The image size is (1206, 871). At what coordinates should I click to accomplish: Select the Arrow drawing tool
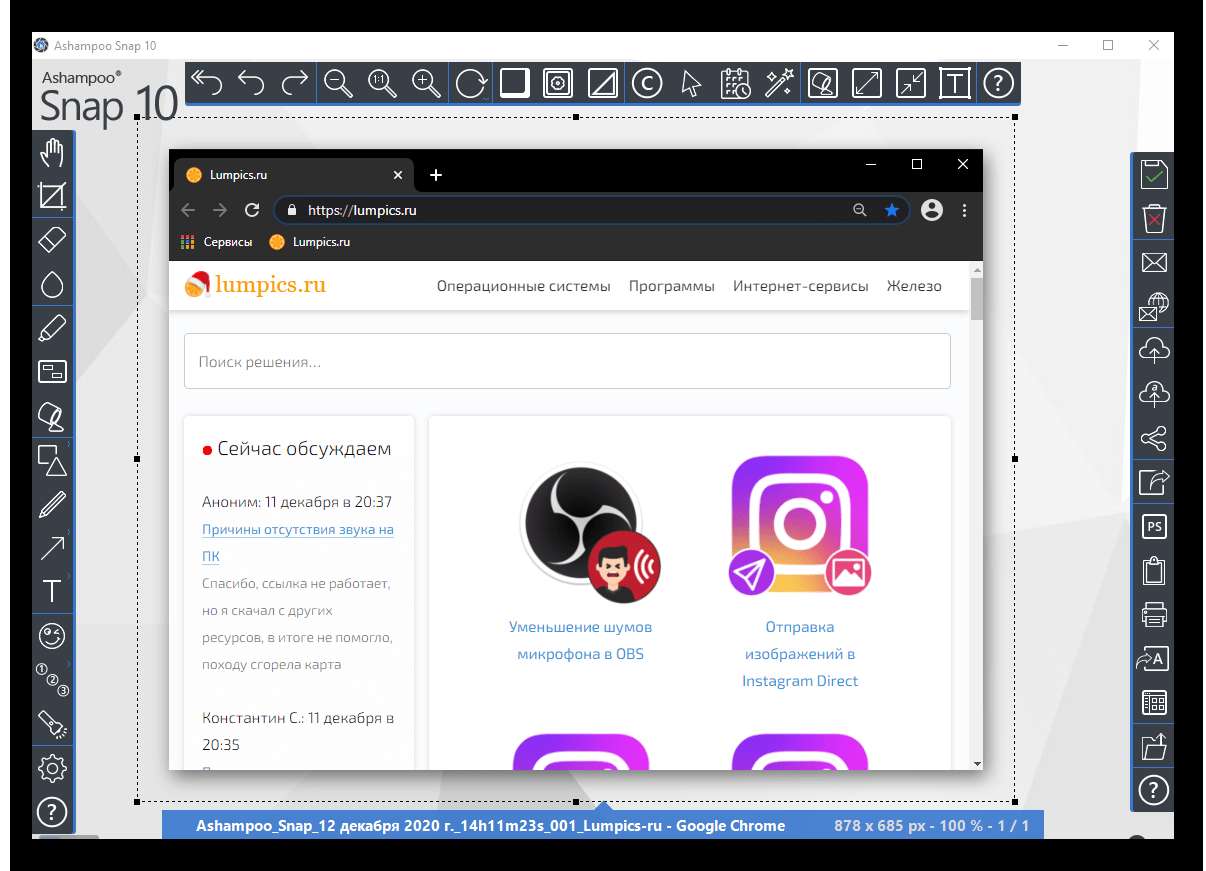[52, 547]
